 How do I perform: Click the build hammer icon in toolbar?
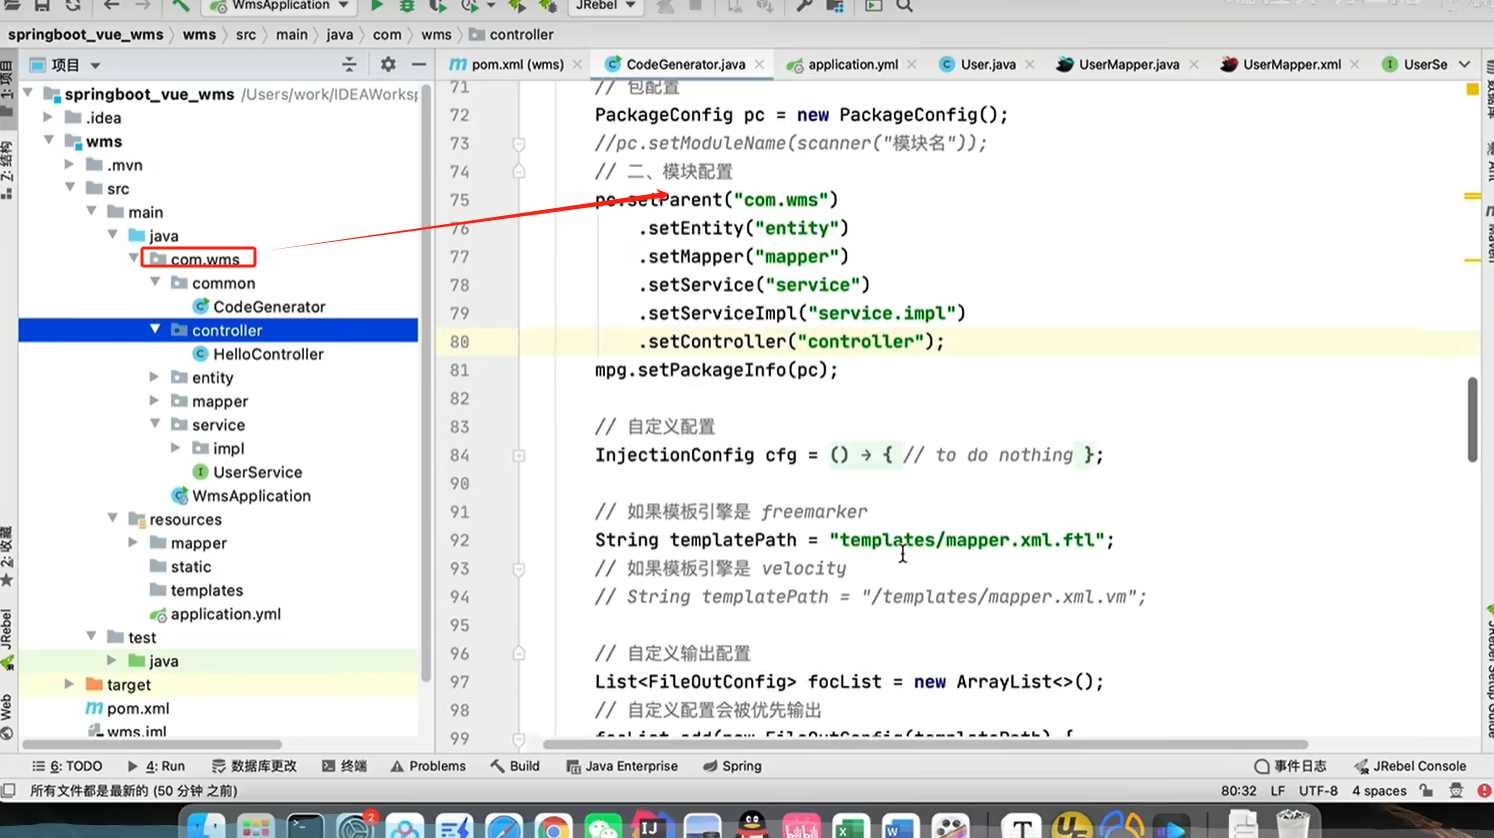click(x=180, y=6)
